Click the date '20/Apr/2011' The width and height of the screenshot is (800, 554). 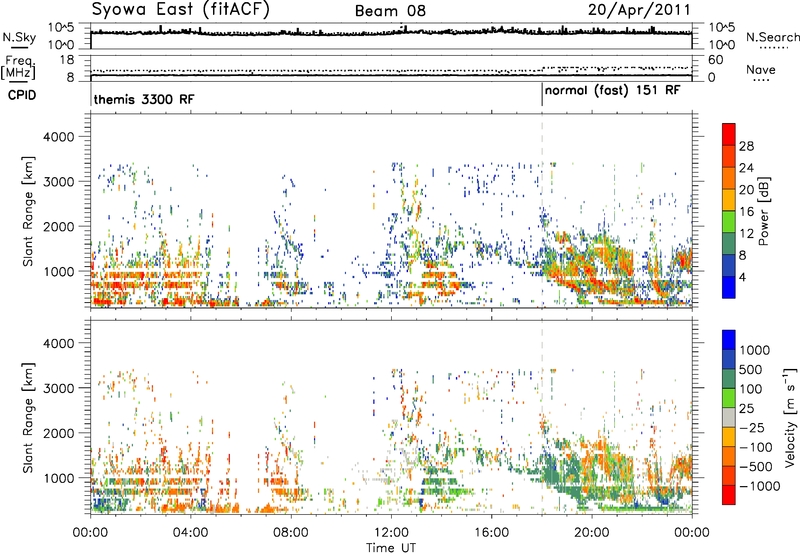point(639,10)
